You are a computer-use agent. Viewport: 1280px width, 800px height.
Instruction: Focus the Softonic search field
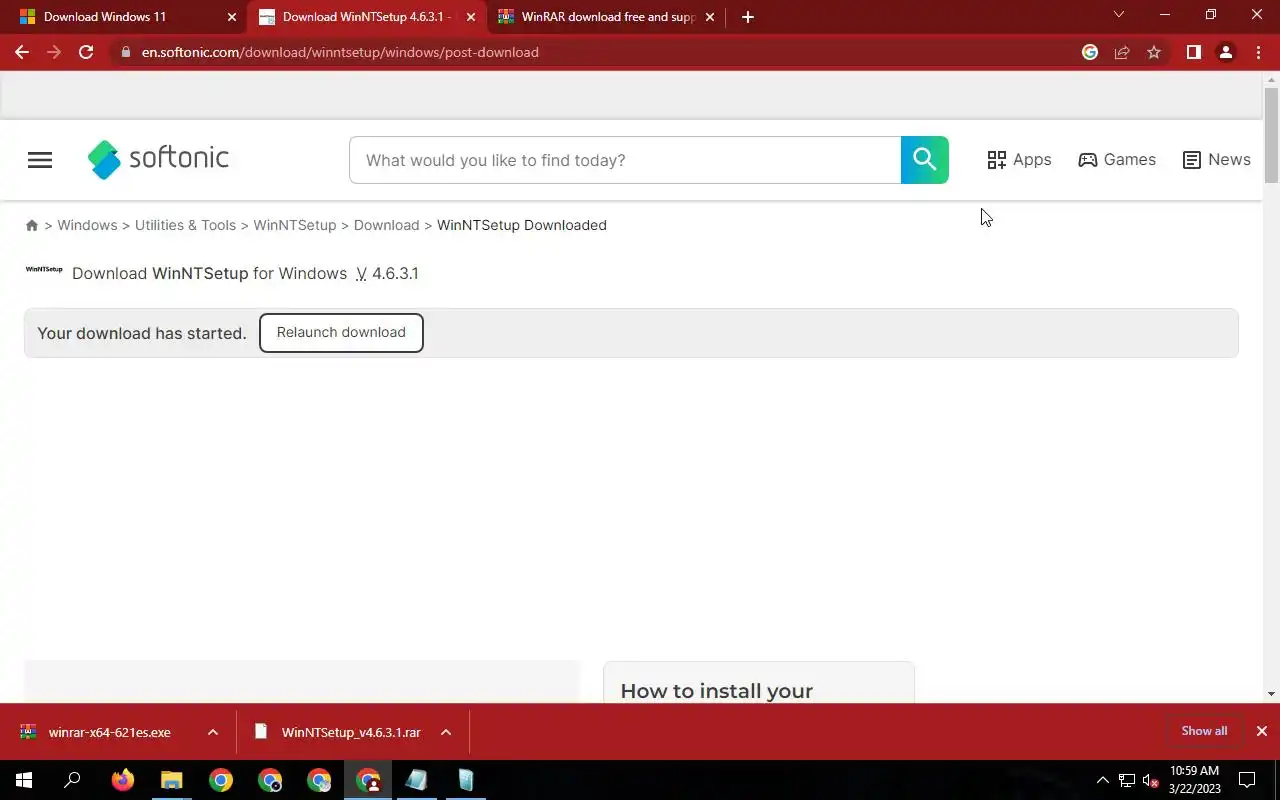(x=625, y=160)
